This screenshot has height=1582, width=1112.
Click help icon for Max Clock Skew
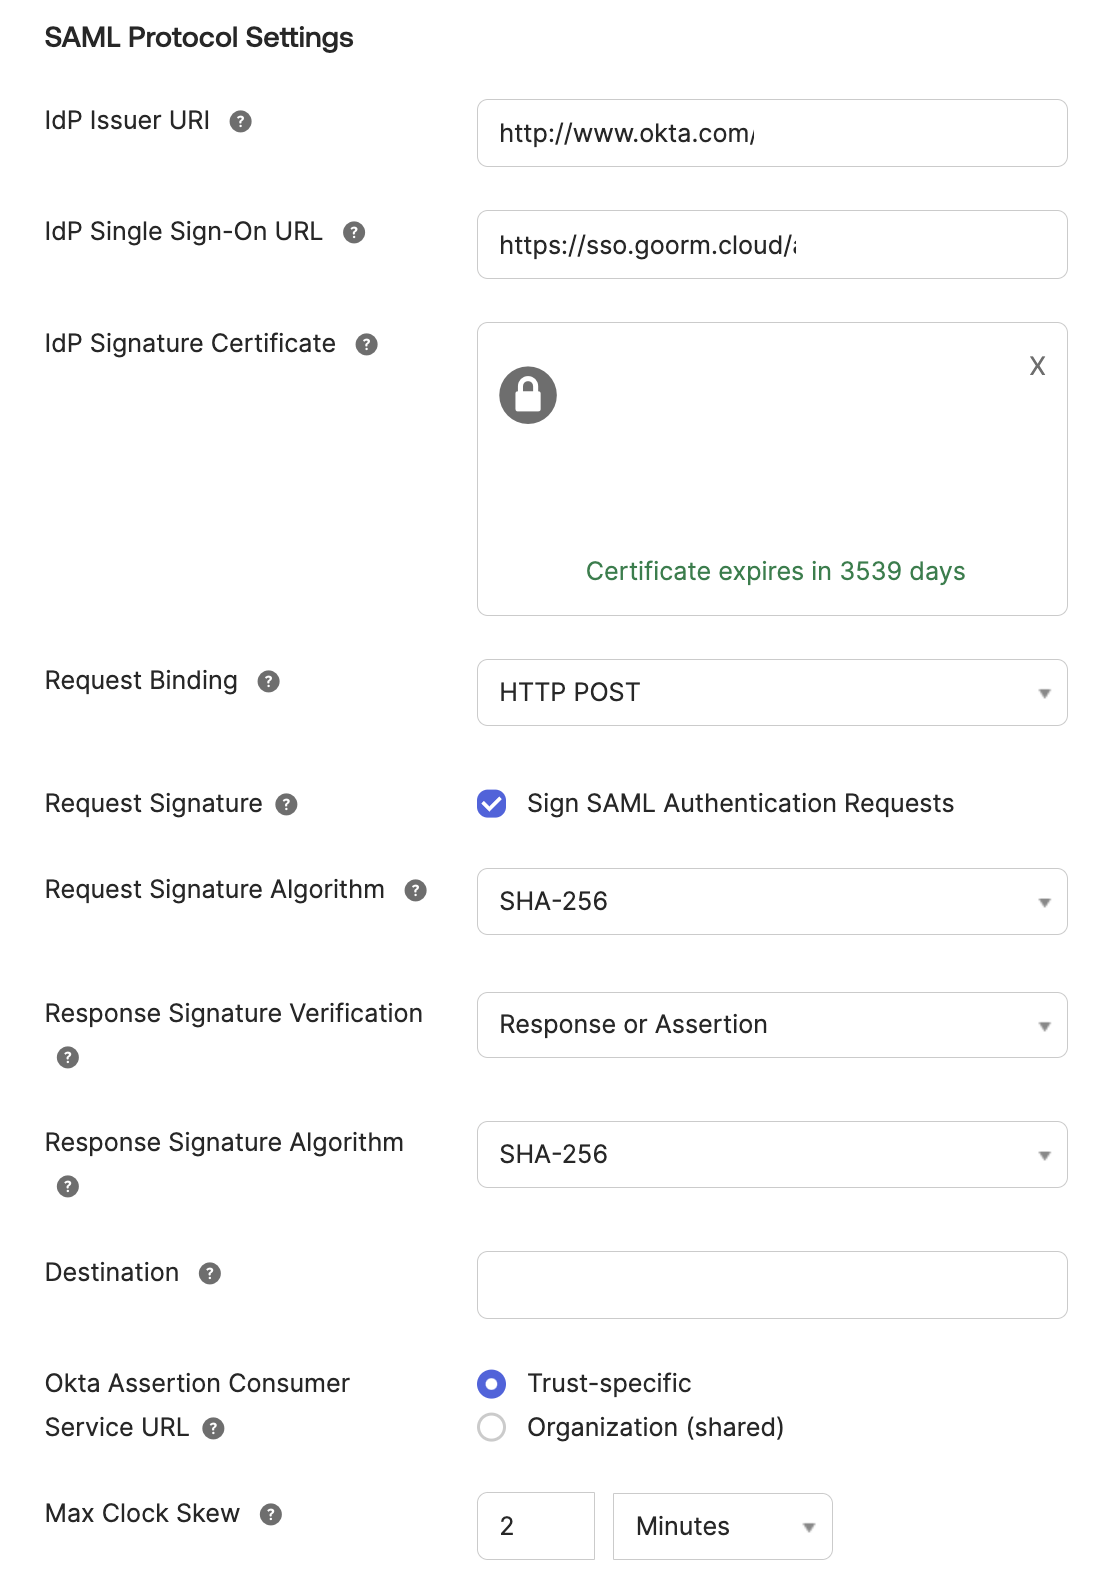click(271, 1514)
